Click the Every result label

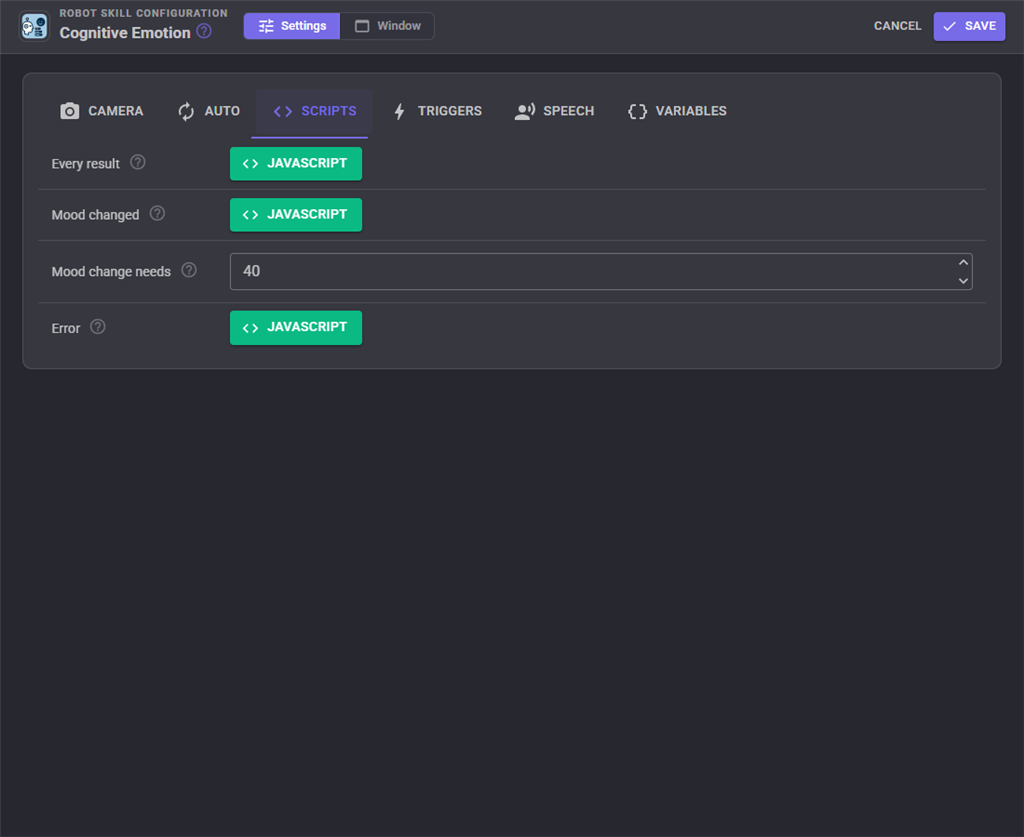point(86,164)
